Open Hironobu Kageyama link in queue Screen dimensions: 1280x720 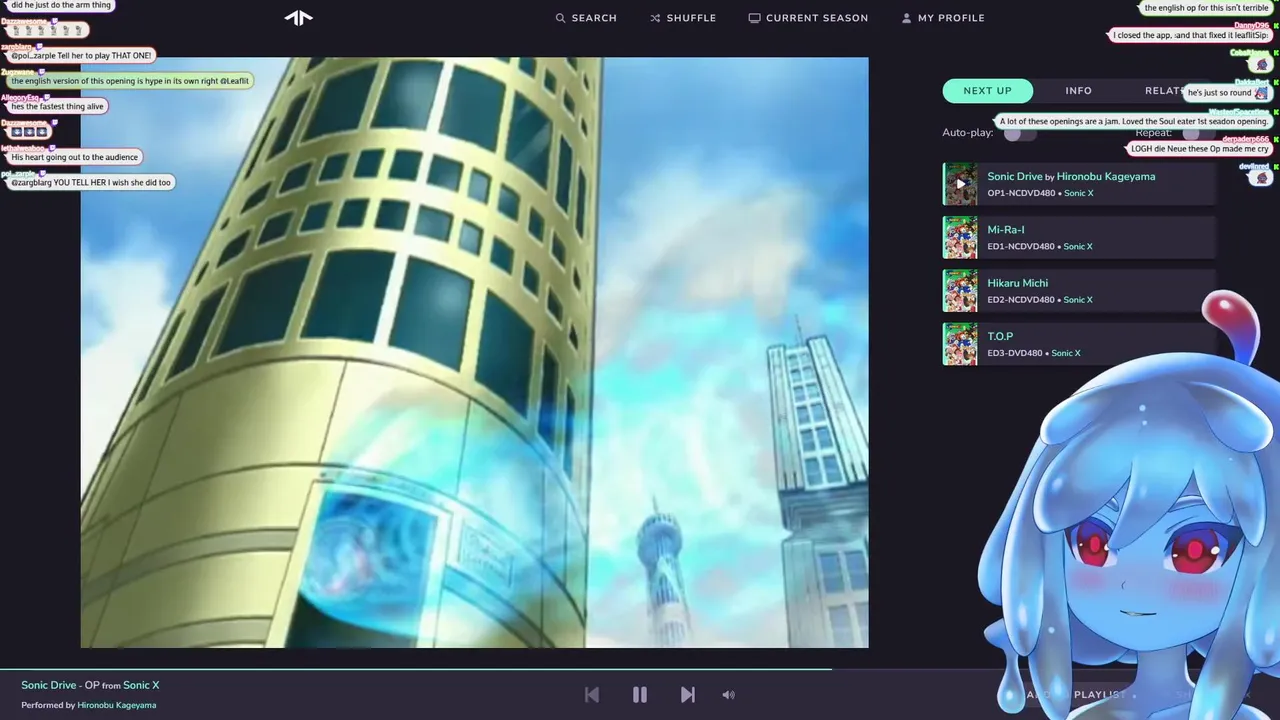click(1106, 176)
